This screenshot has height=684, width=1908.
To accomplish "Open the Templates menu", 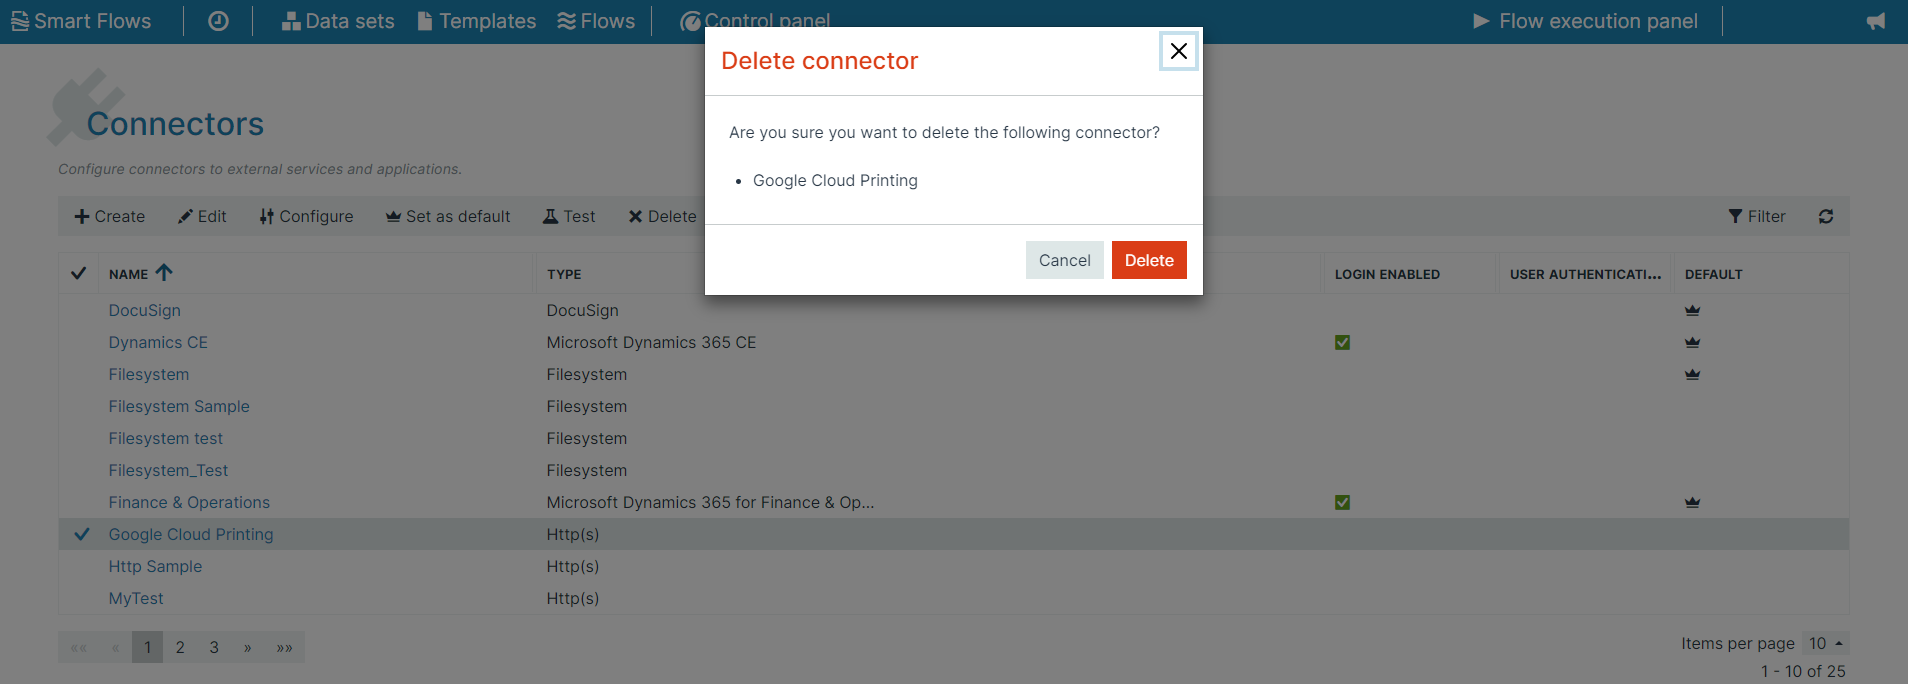I will (x=477, y=21).
